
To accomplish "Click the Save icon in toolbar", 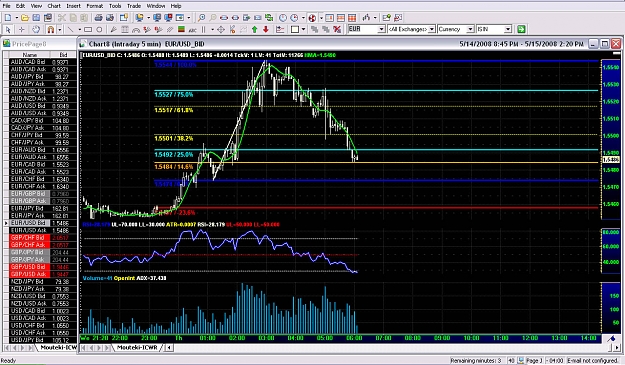I will (36, 18).
